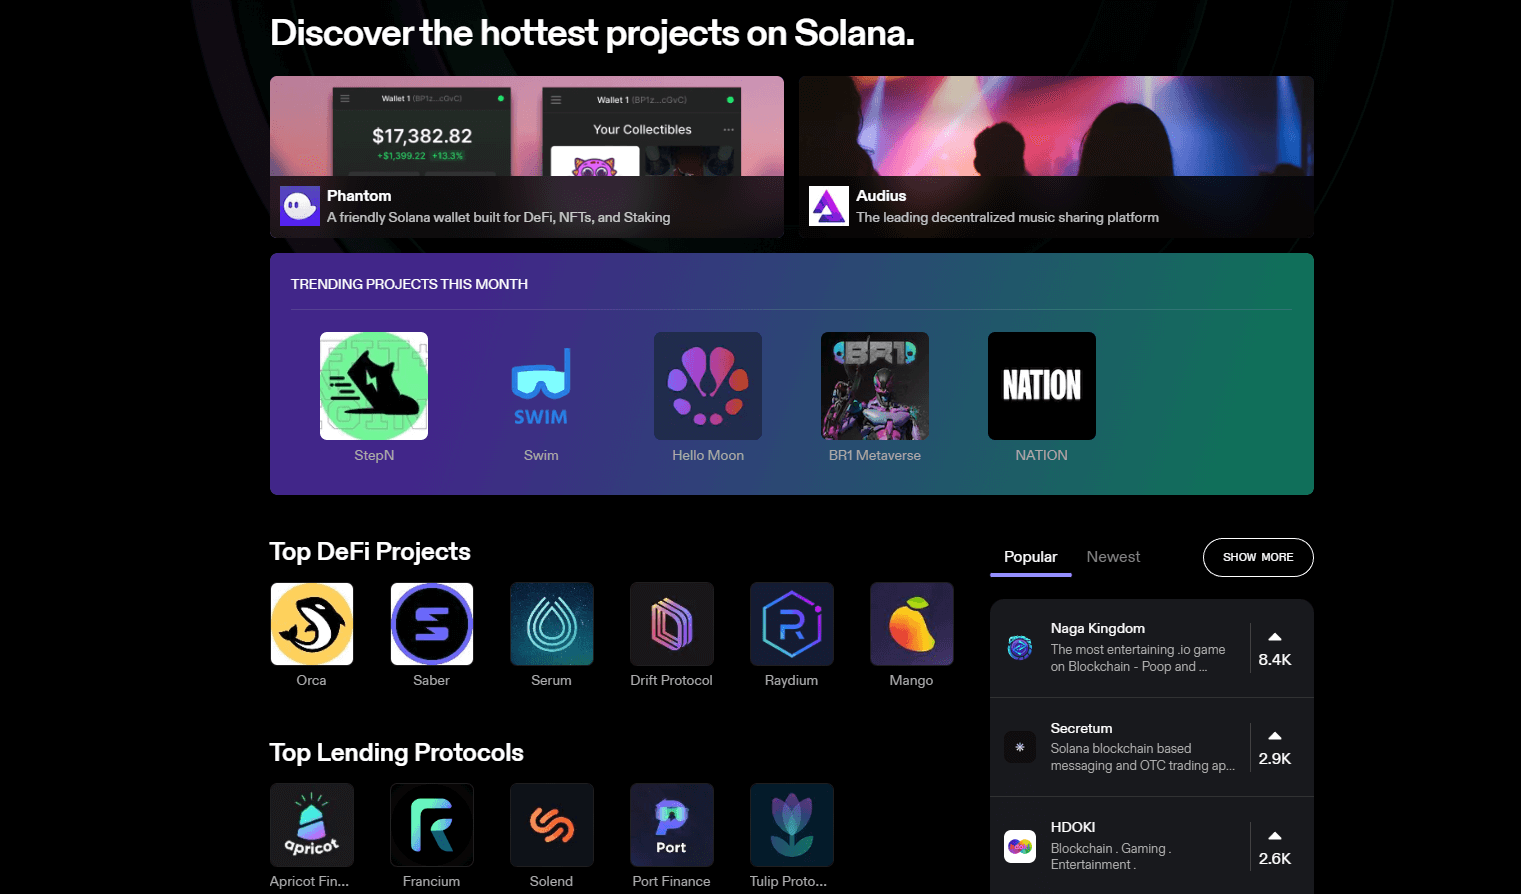Click the Secretum logo icon
The image size is (1521, 894).
click(1020, 747)
